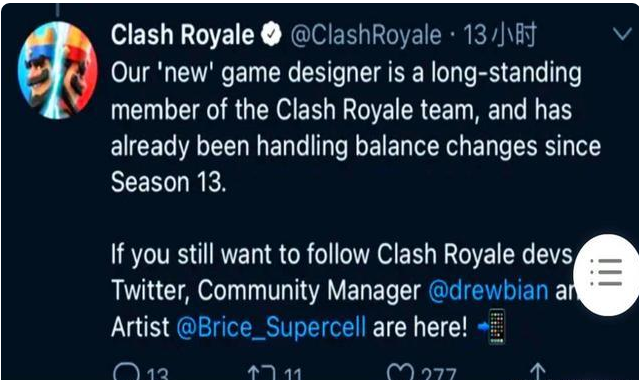Click the Clash Royale display name

(x=183, y=35)
